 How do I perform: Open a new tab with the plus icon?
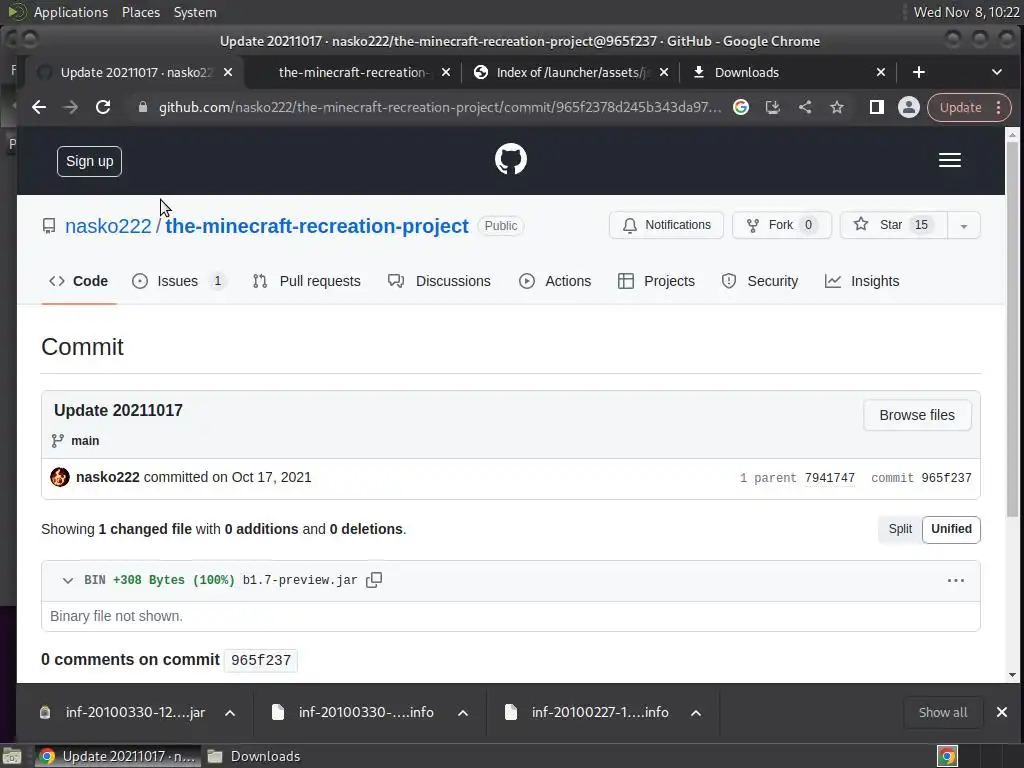tap(919, 72)
